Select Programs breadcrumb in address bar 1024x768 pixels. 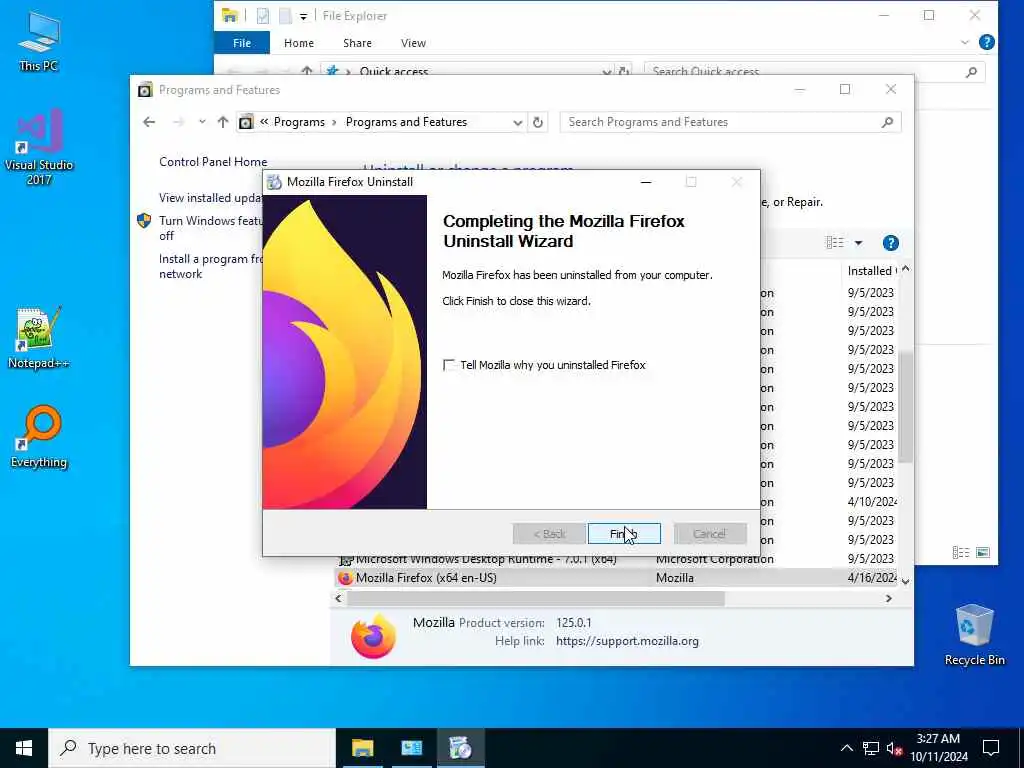tap(299, 122)
